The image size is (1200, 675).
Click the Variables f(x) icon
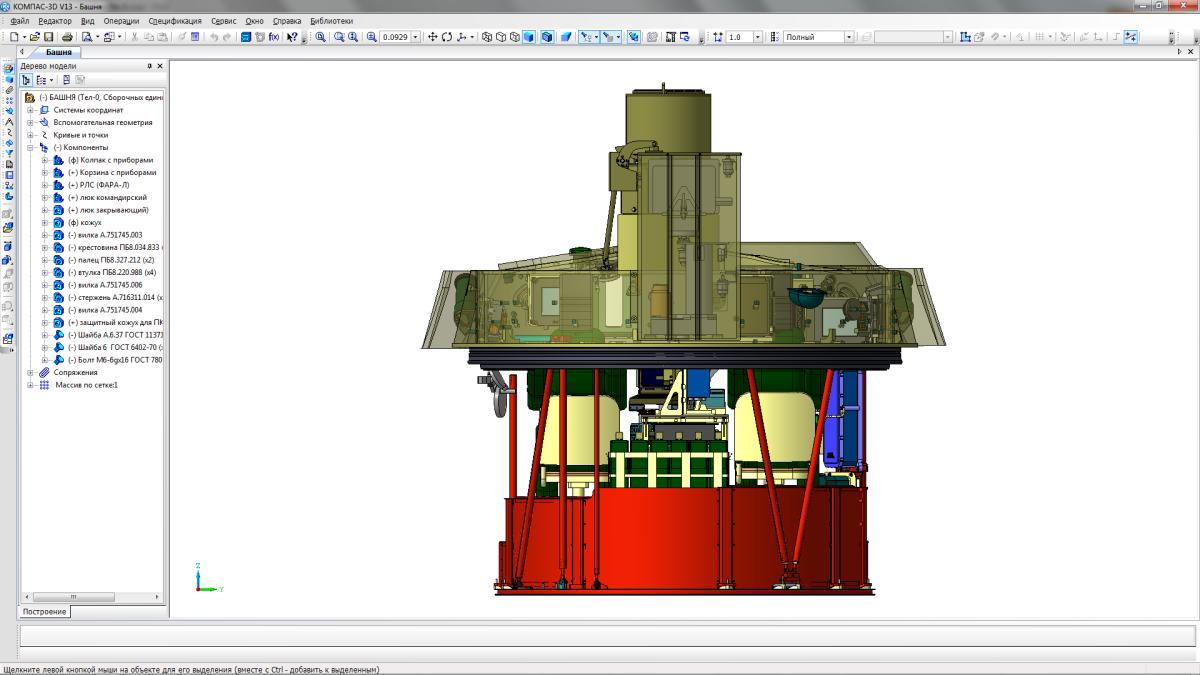click(274, 37)
